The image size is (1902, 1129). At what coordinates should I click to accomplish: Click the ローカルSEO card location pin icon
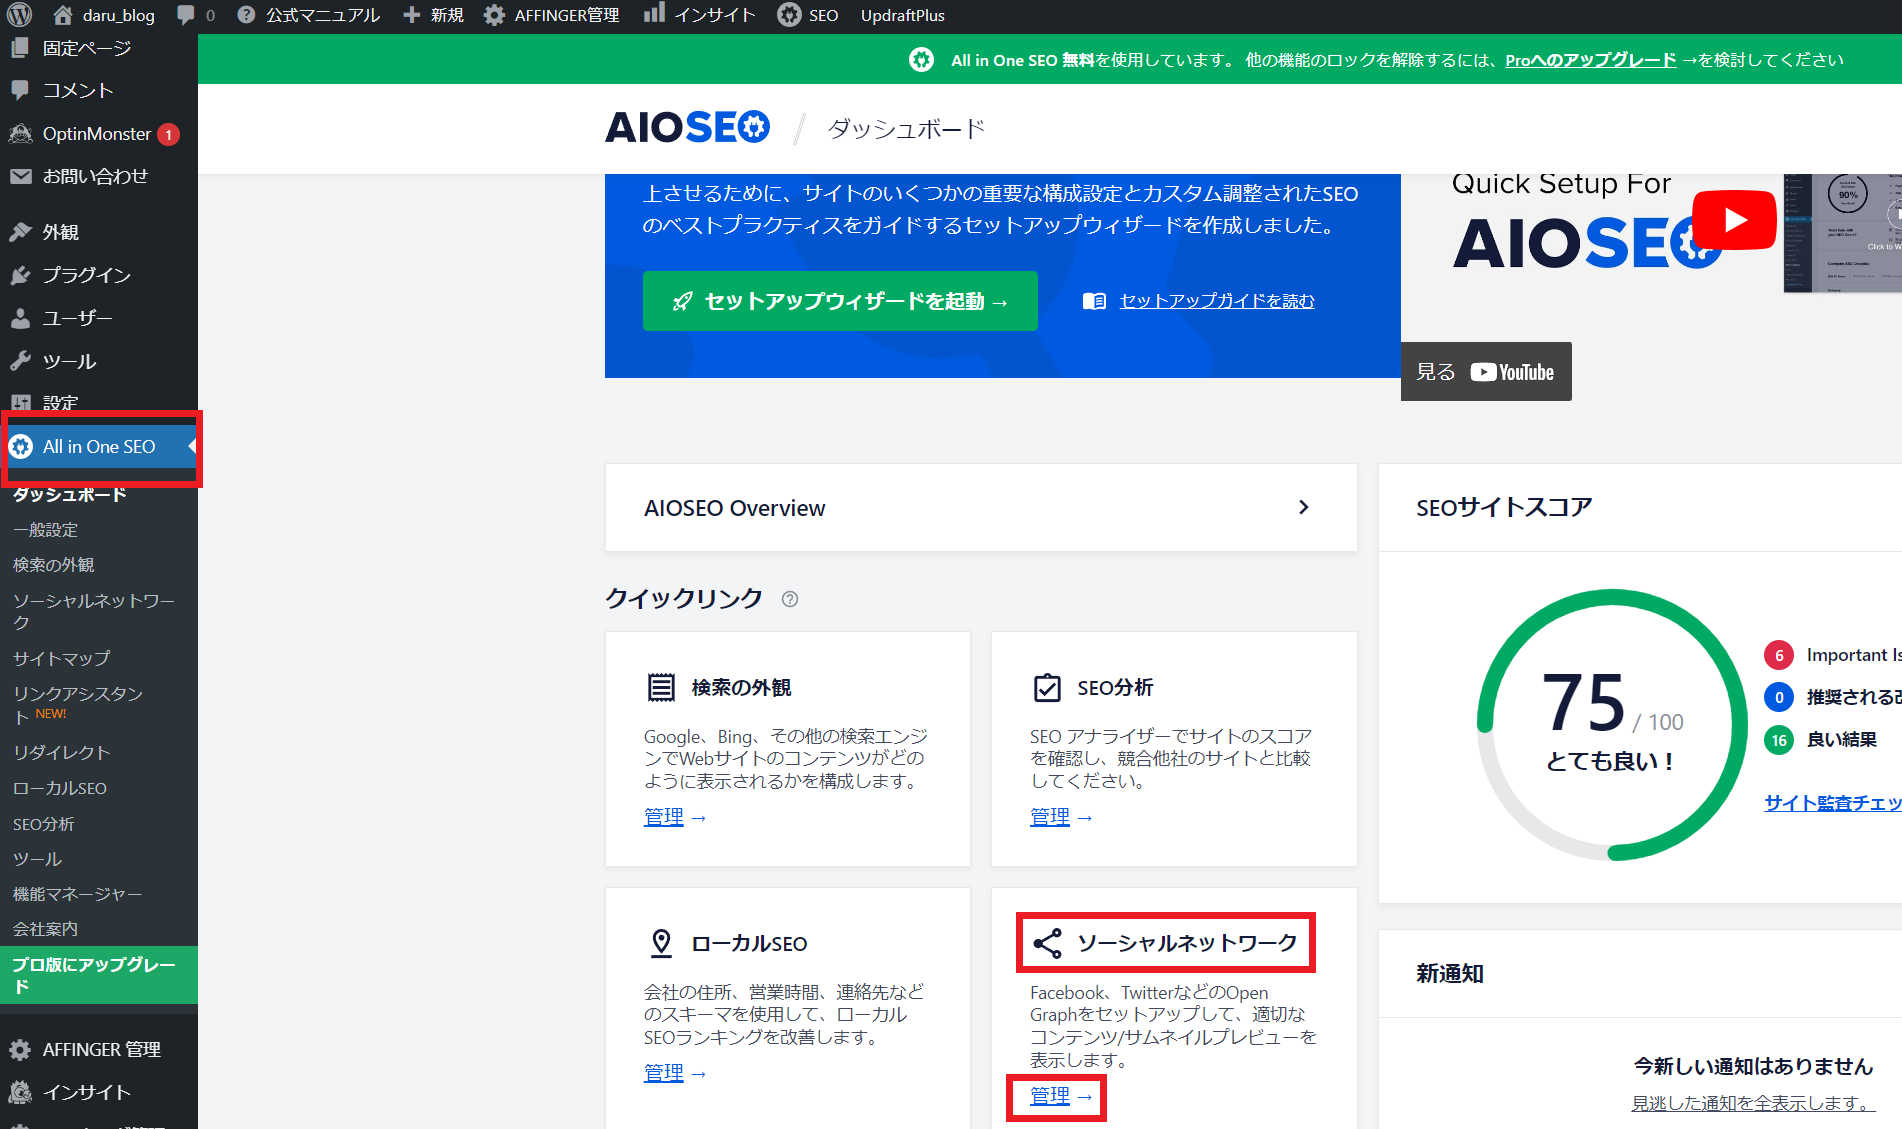661,943
